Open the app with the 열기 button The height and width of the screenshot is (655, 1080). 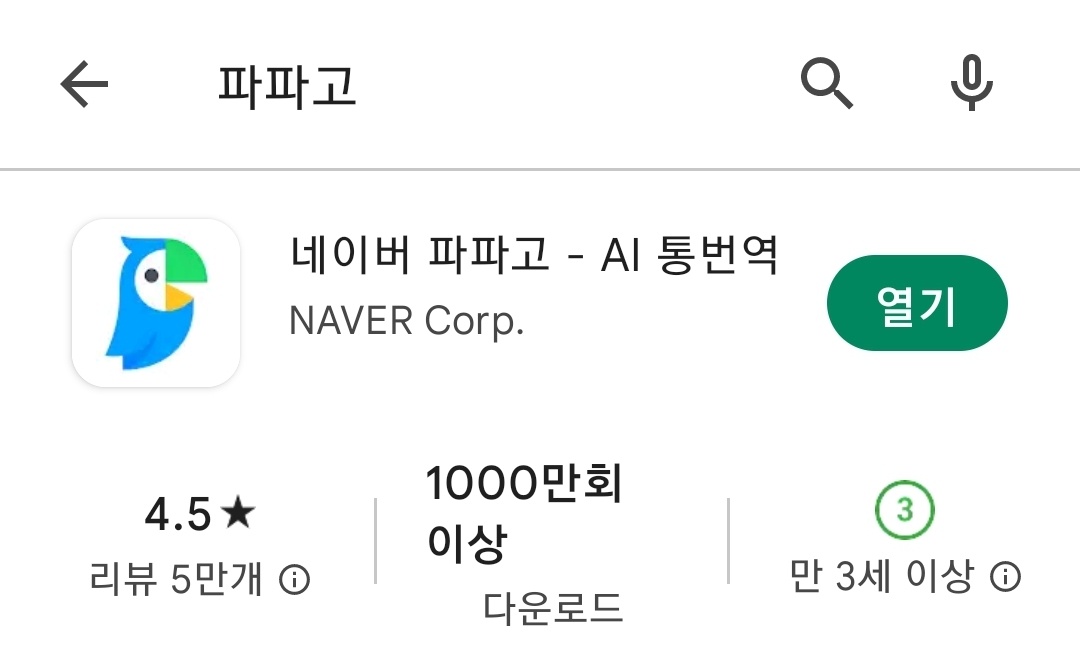tap(917, 303)
